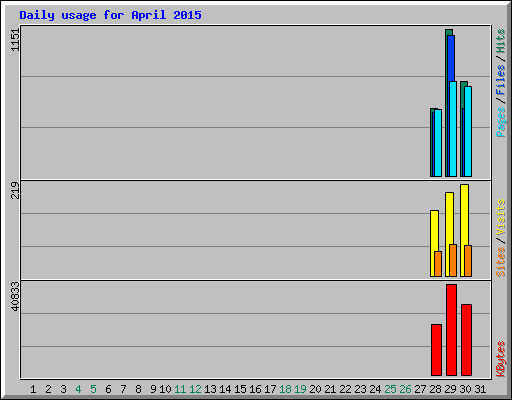
Task: Click the Files legend label
Action: click(x=501, y=79)
